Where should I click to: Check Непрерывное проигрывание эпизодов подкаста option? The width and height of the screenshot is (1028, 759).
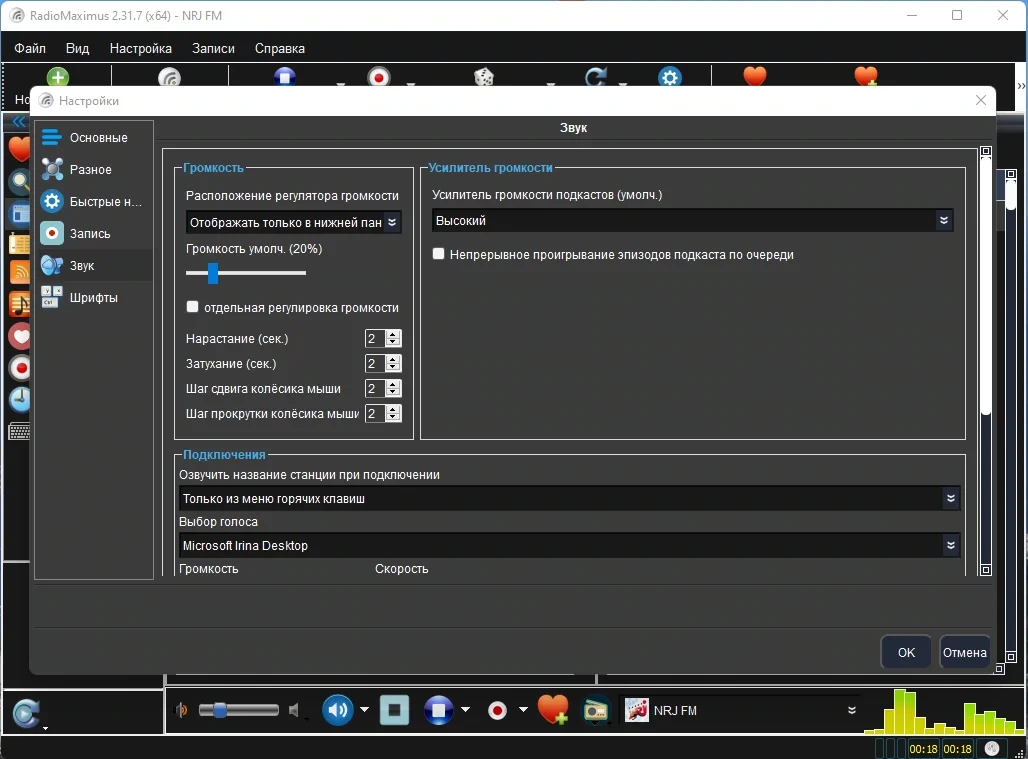coord(439,254)
